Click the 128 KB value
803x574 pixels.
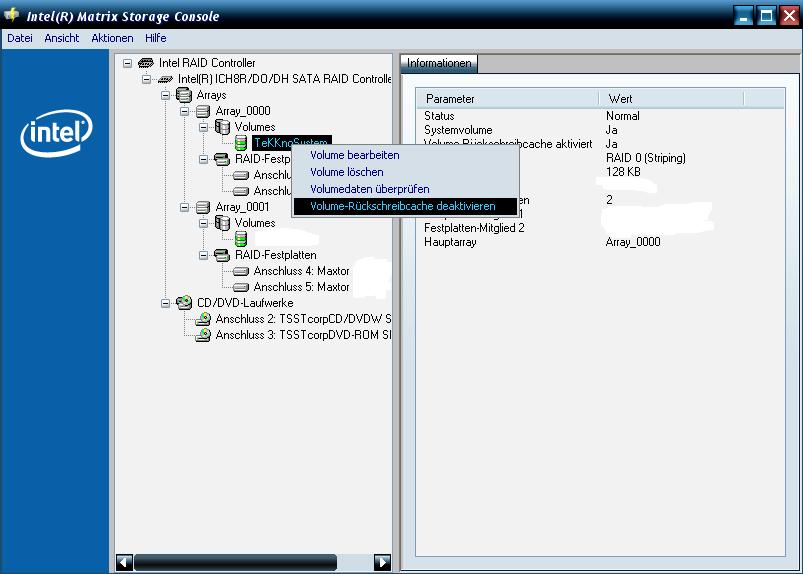pos(623,172)
